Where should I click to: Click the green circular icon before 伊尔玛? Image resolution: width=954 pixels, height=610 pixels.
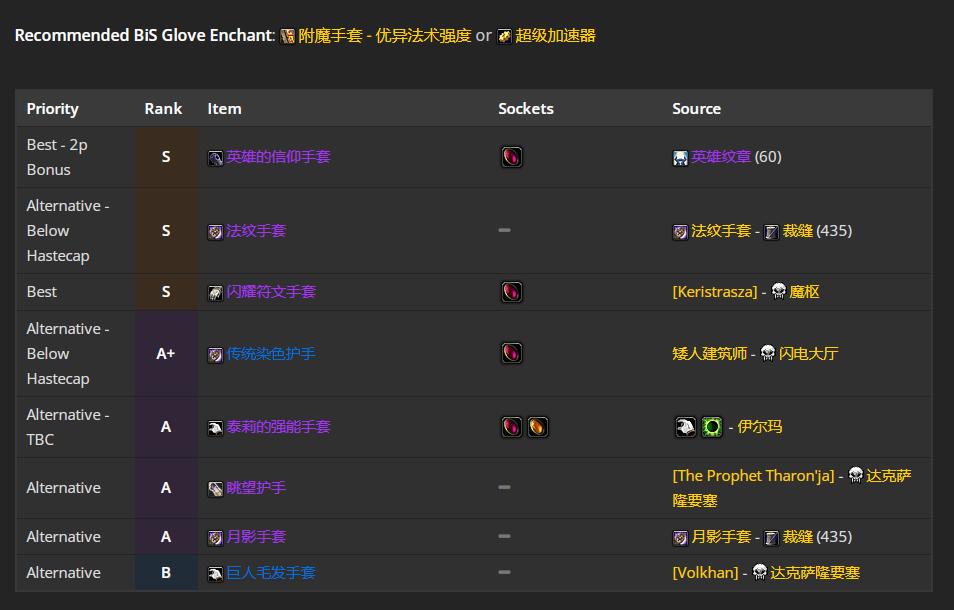coord(712,427)
